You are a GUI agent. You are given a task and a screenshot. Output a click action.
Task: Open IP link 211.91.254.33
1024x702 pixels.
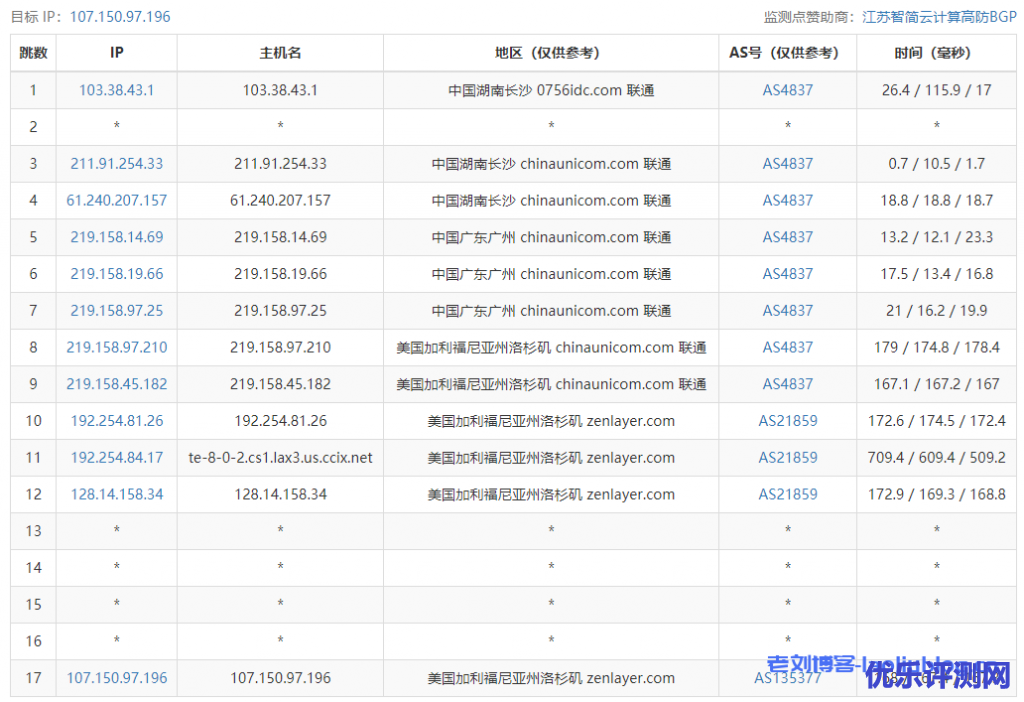click(116, 164)
